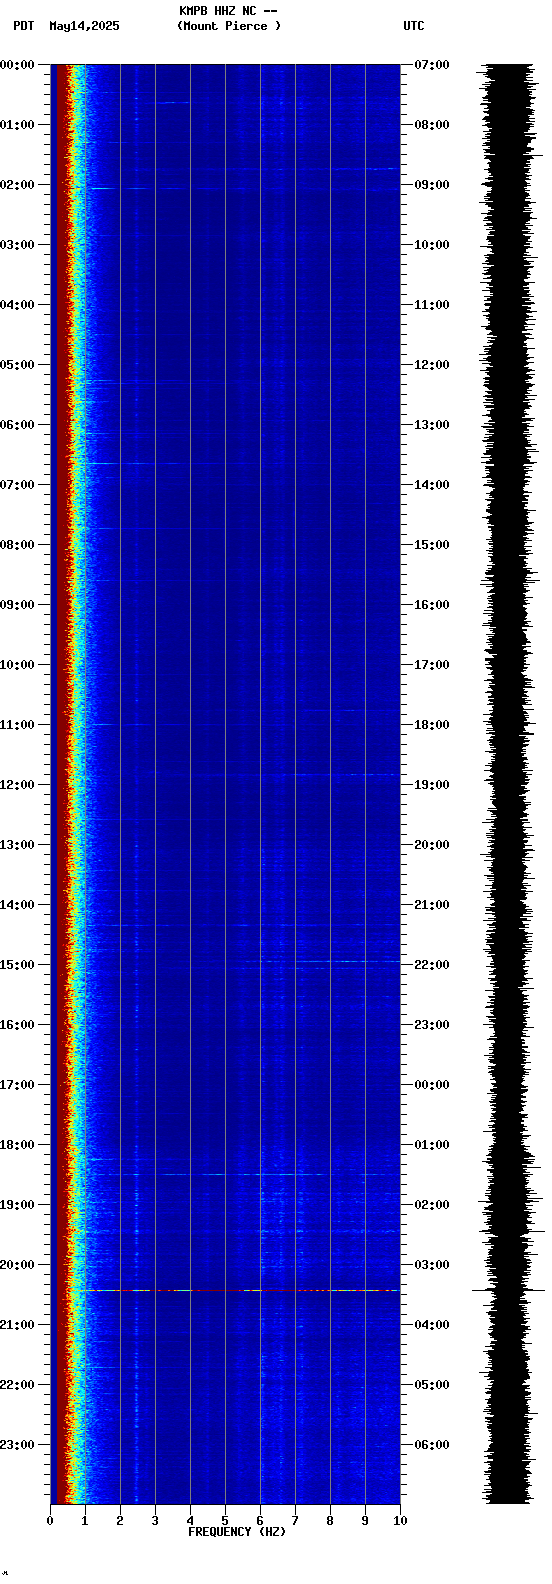This screenshot has height=1584, width=552.
Task: Click the 10 tick on frequency axis
Action: pos(400,1521)
